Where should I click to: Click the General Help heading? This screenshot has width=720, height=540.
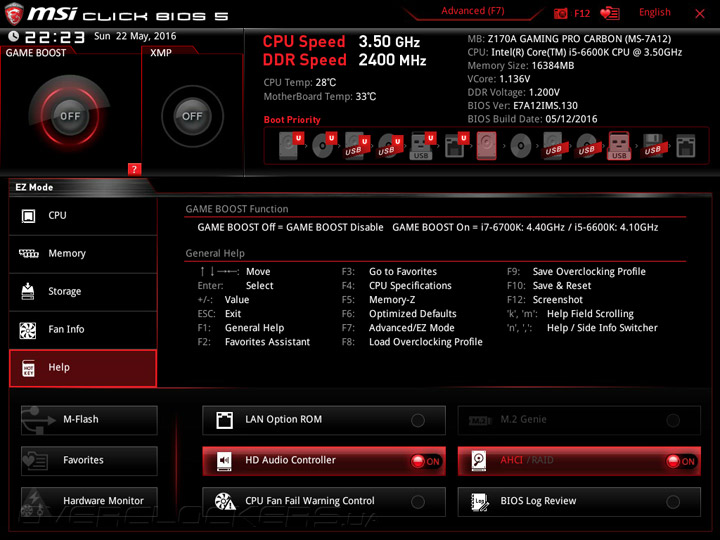215,253
